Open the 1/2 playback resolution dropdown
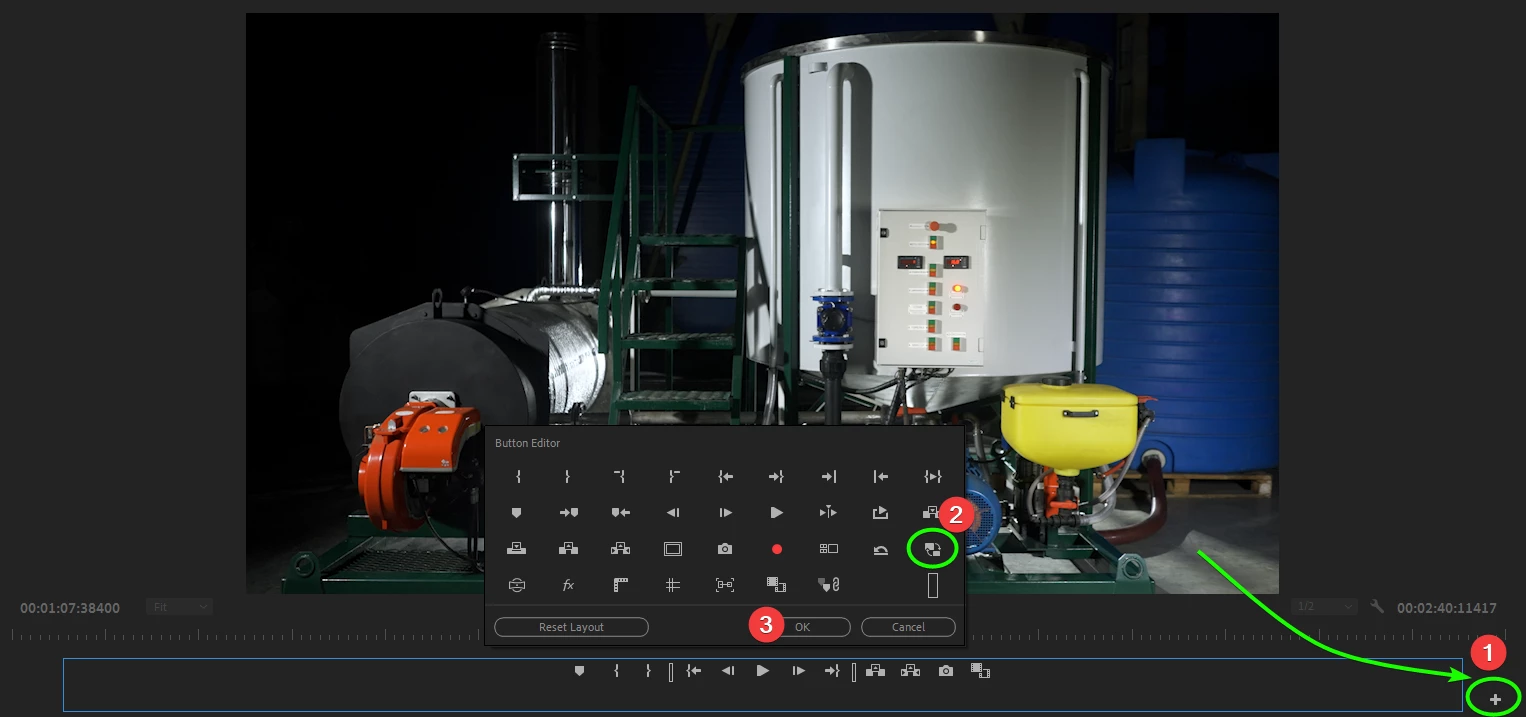 tap(1323, 607)
